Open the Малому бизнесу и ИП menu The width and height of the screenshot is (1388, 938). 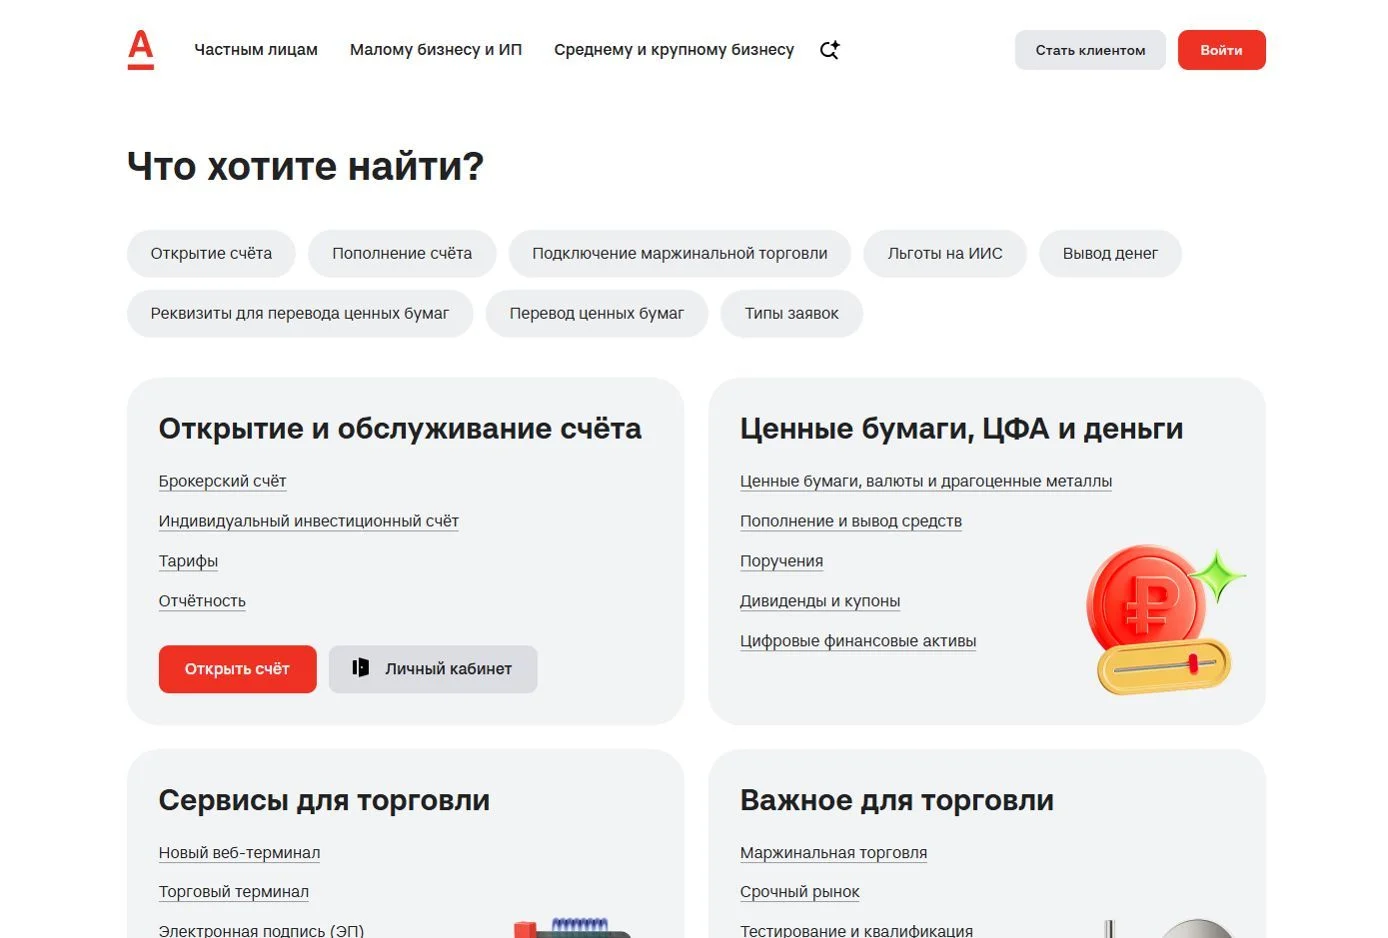(x=436, y=50)
